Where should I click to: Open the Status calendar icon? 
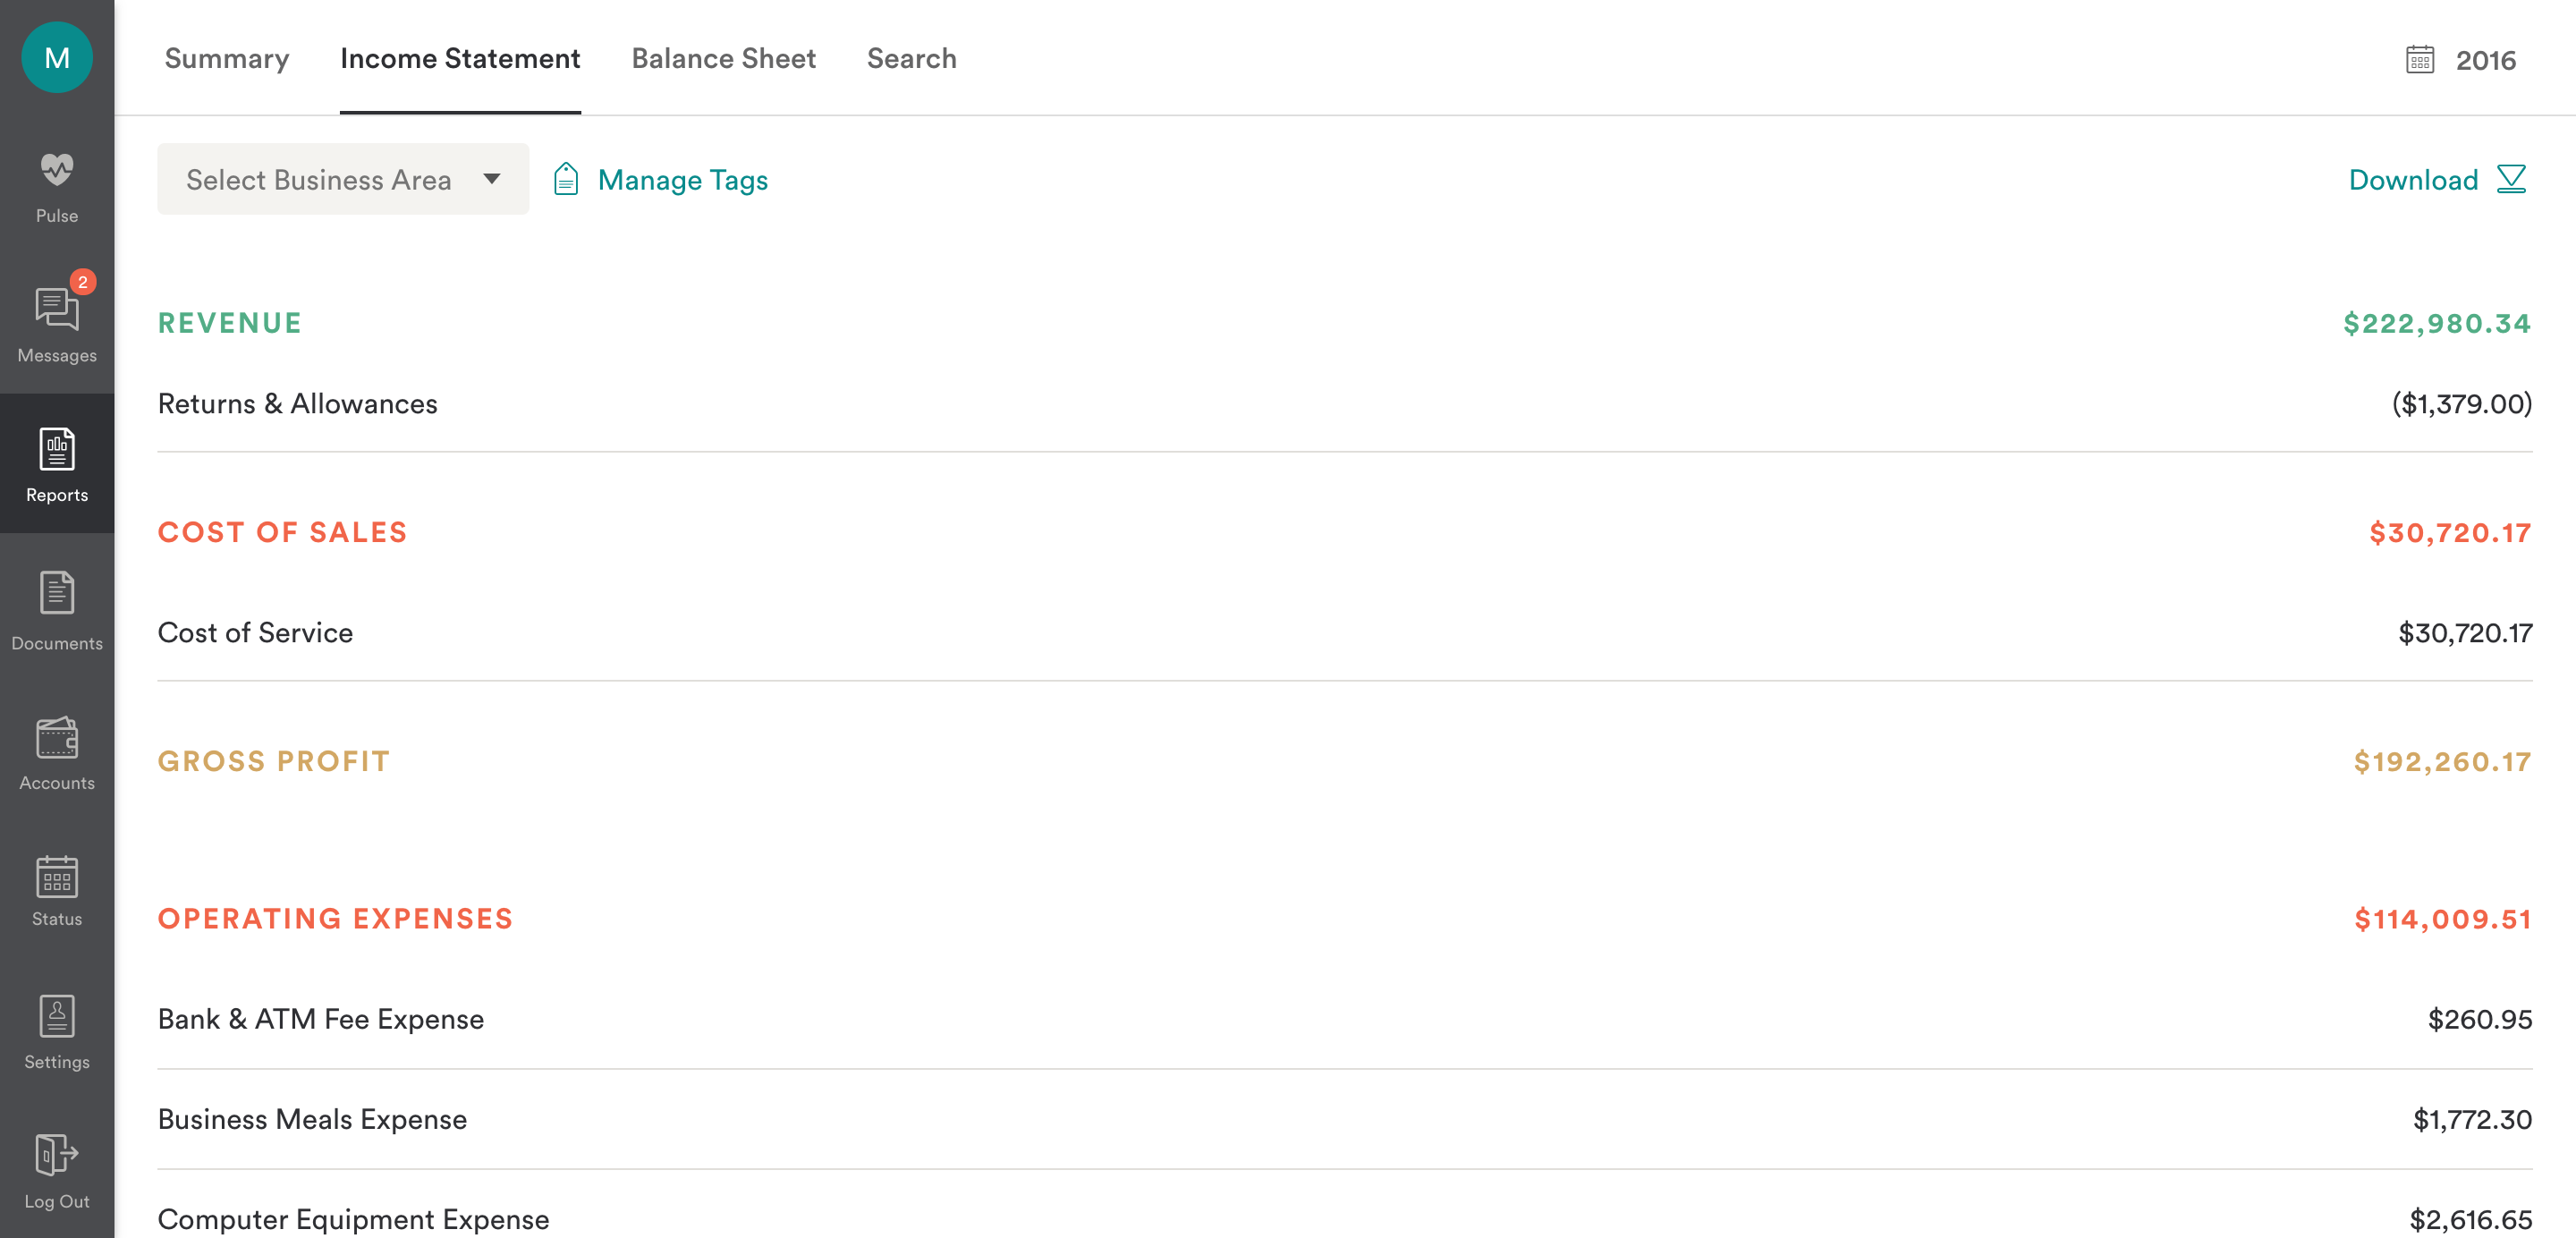tap(57, 877)
